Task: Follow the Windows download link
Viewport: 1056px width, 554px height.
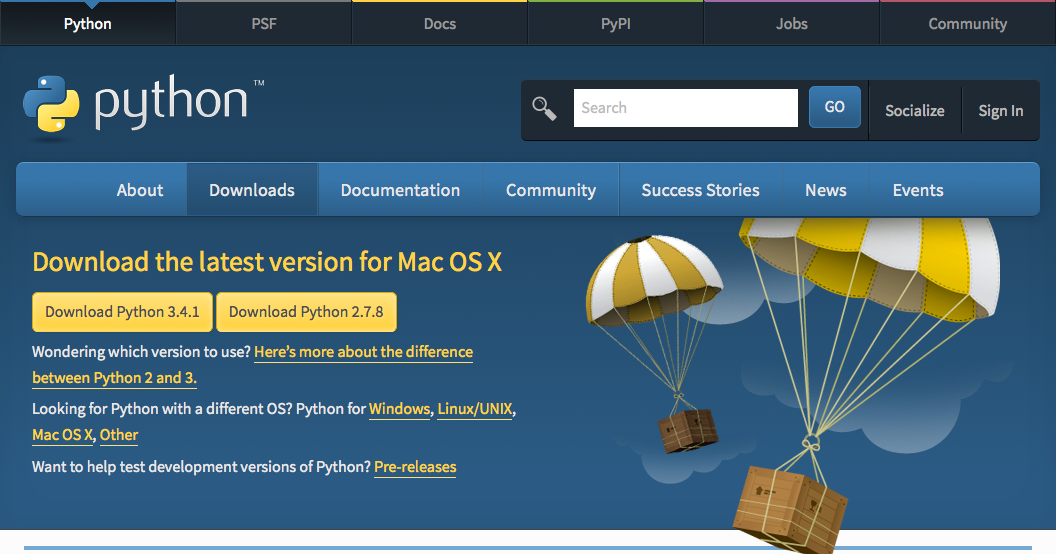Action: point(399,409)
